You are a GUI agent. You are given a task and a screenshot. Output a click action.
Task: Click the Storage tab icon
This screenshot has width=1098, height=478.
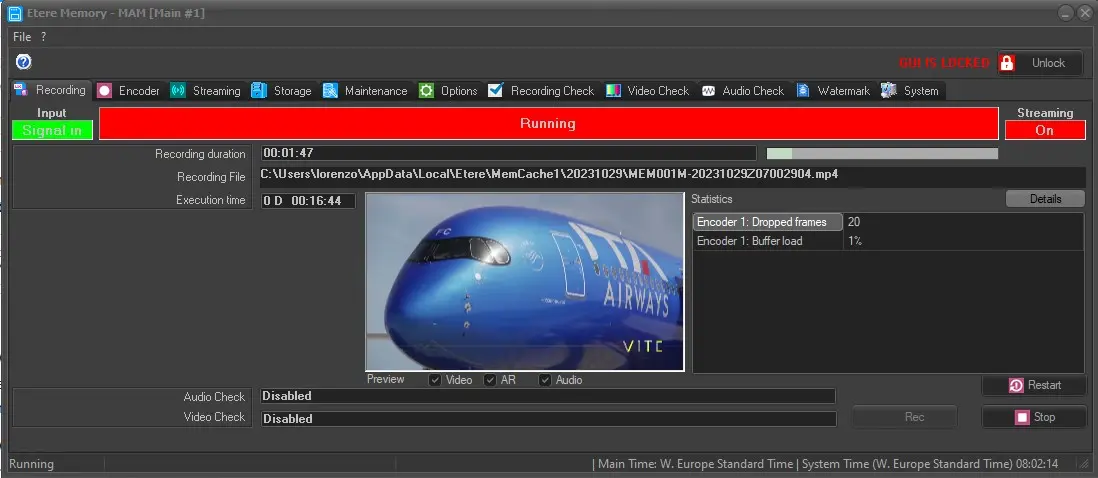click(x=259, y=91)
